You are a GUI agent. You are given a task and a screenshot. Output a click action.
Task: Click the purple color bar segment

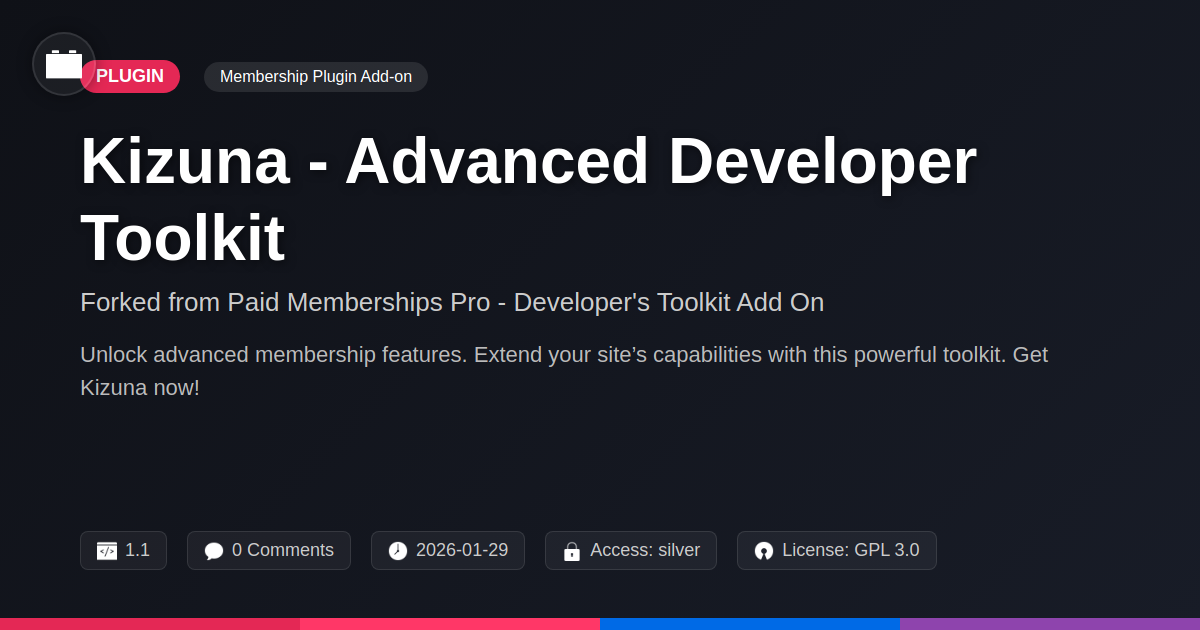coord(1050,624)
